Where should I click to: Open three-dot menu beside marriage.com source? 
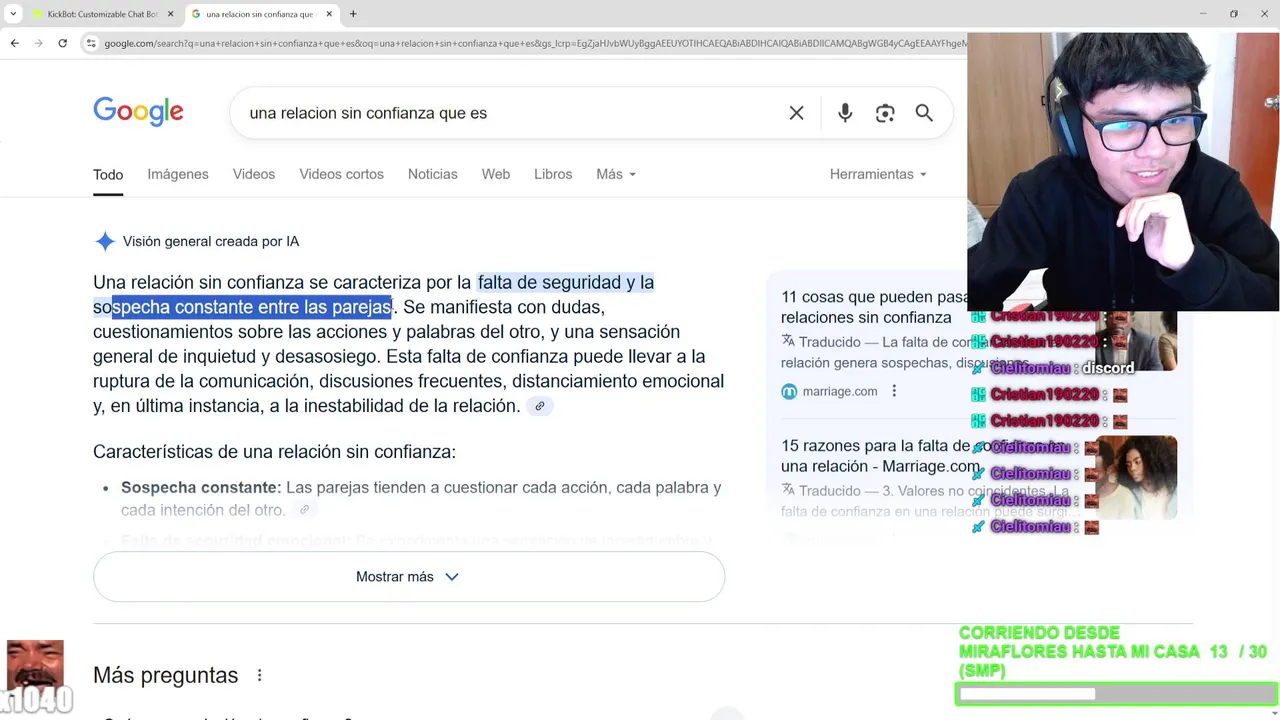(x=895, y=391)
